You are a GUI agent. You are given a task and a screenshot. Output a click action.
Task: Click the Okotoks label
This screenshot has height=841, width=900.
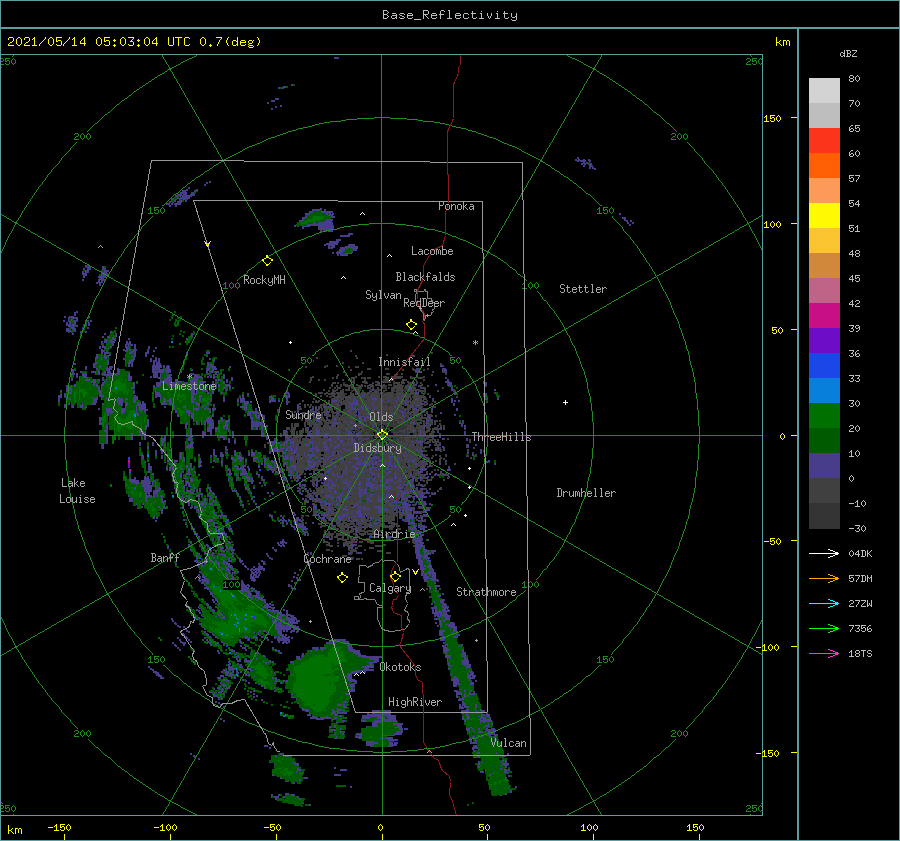coord(400,667)
